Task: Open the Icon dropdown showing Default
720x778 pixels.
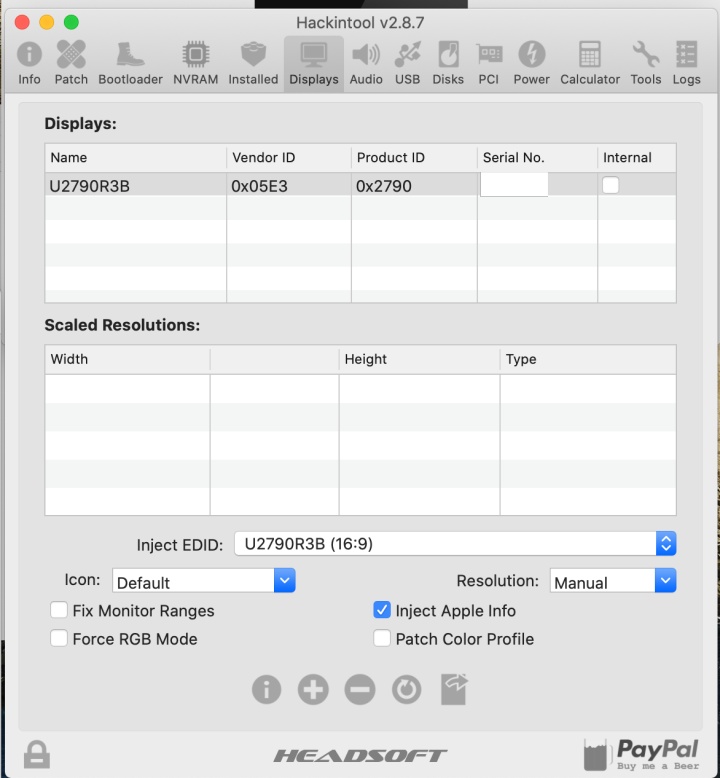Action: 204,581
